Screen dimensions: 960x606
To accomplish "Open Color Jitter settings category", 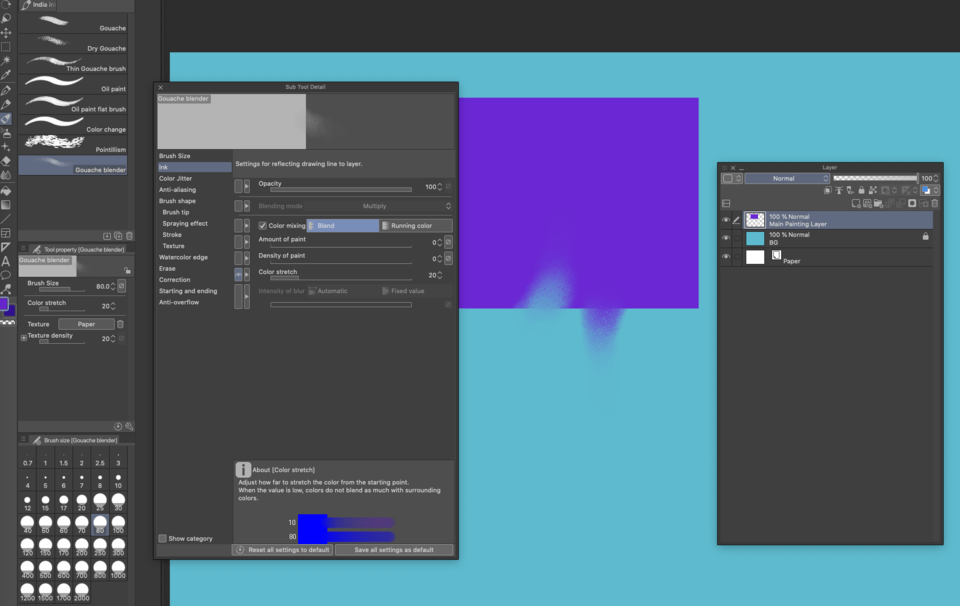I will click(176, 179).
